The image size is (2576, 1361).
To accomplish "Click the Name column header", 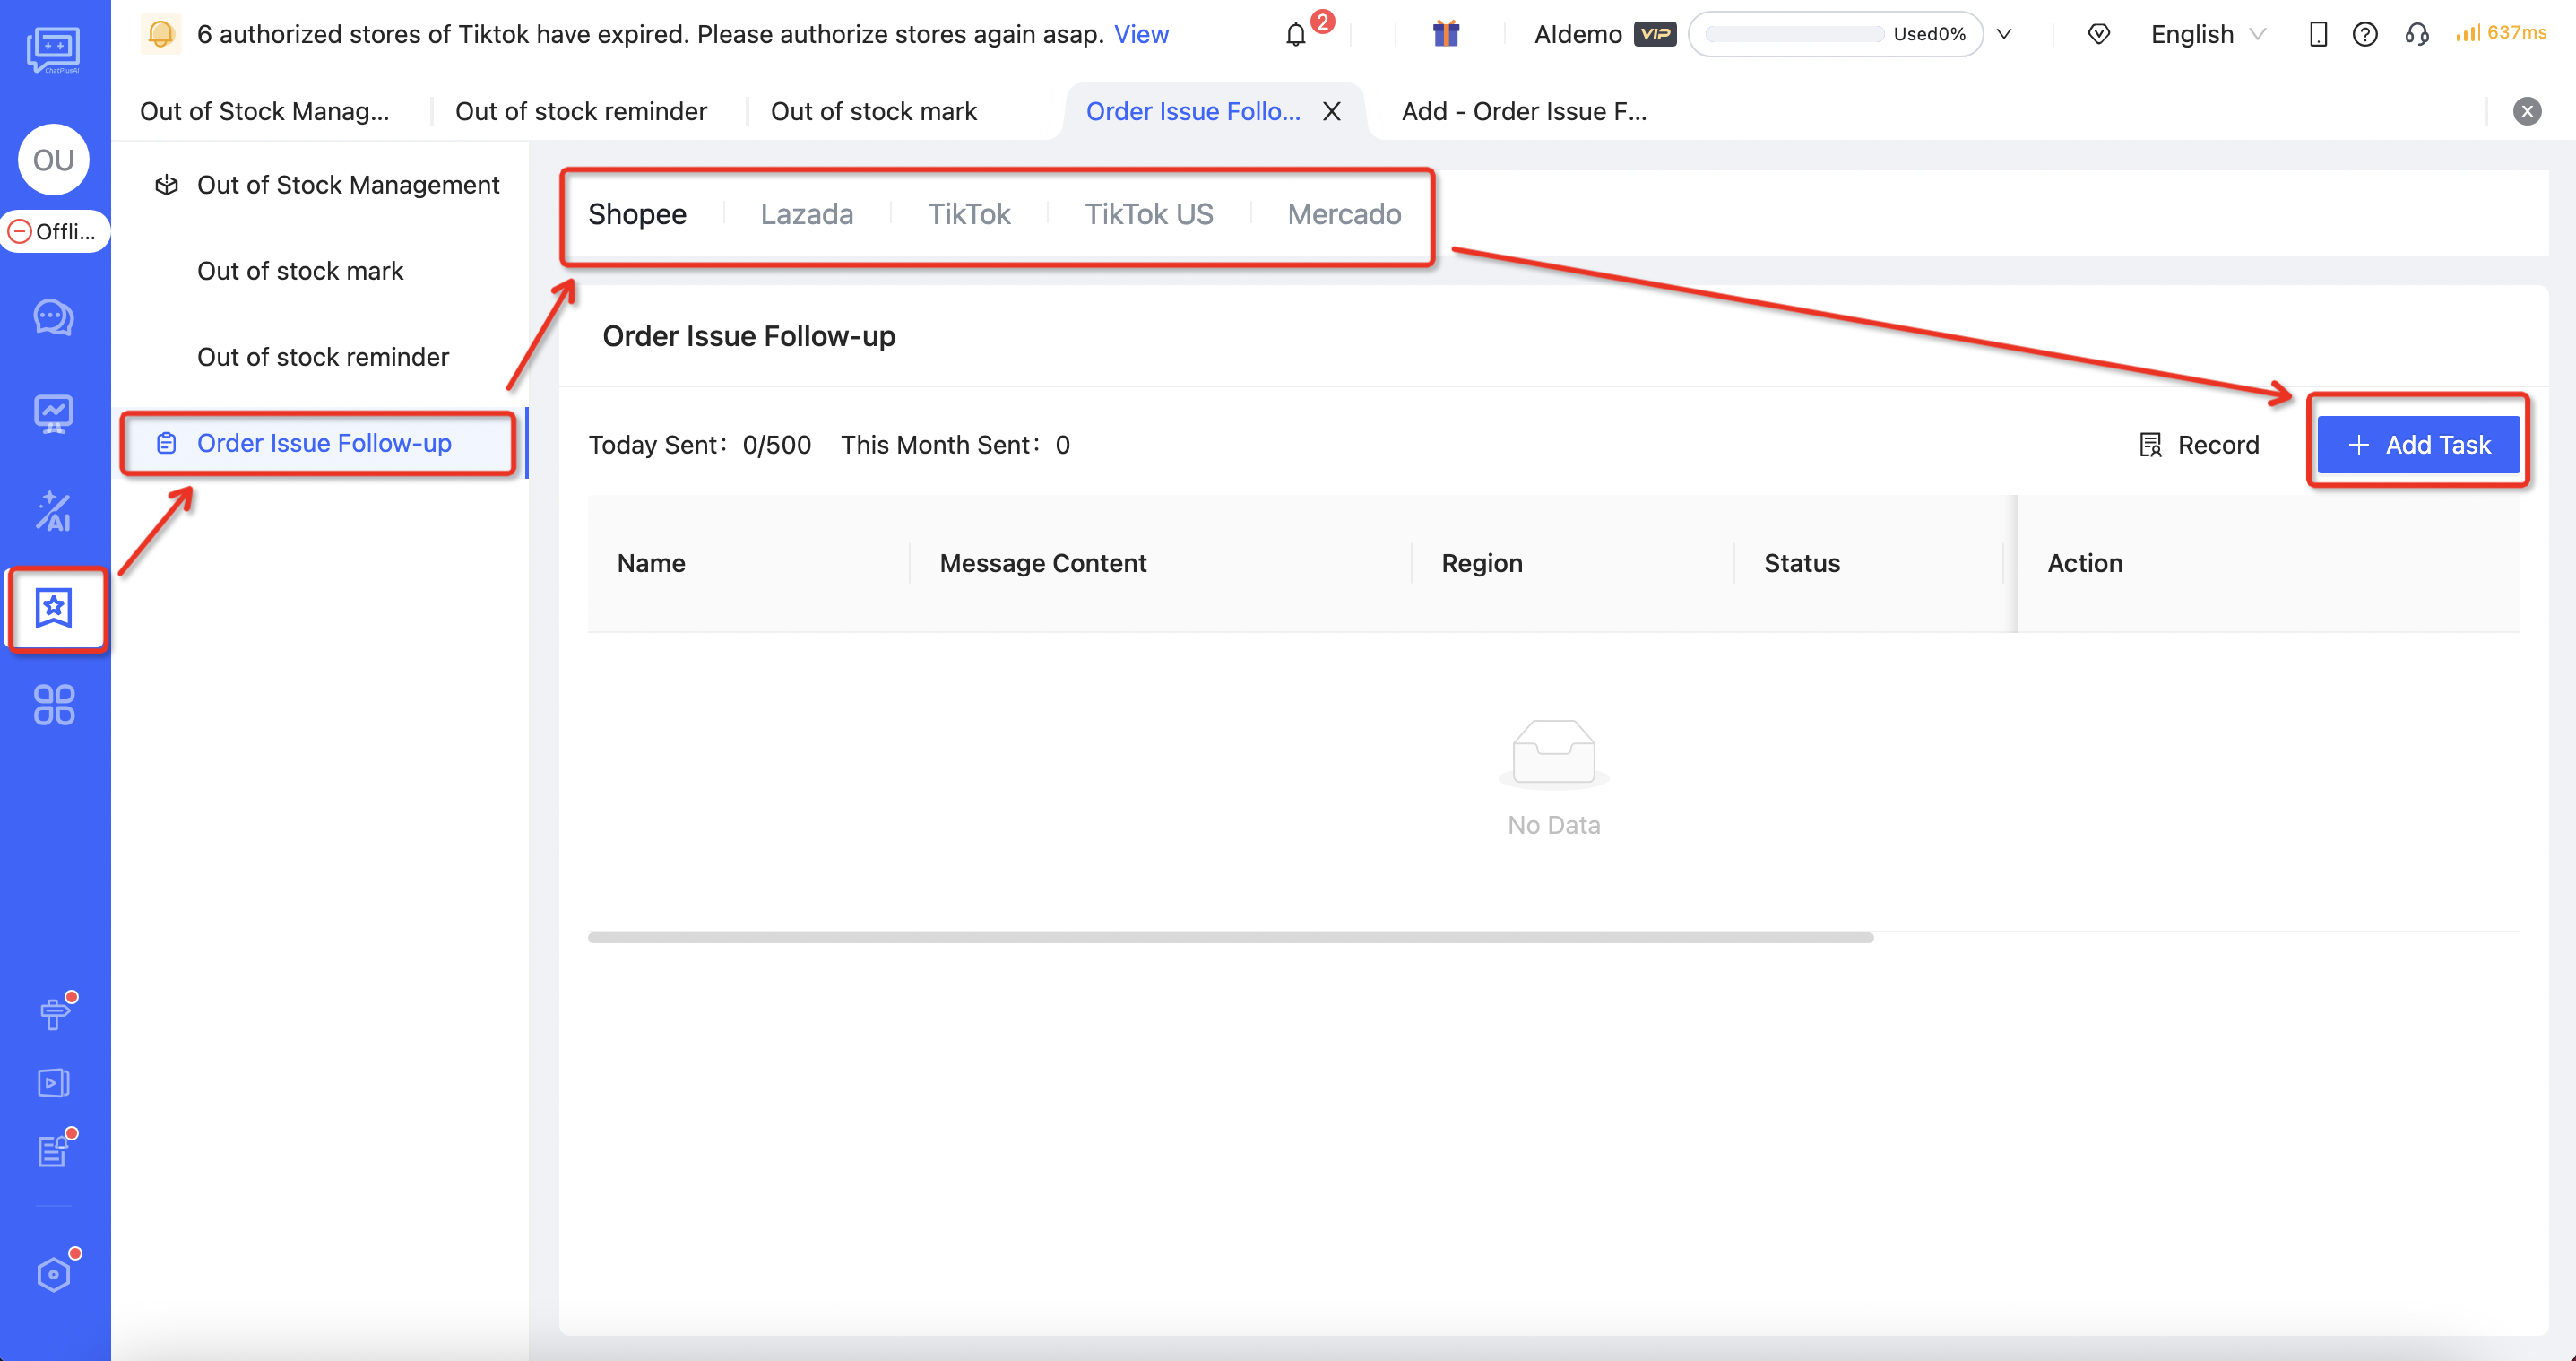I will click(x=651, y=563).
